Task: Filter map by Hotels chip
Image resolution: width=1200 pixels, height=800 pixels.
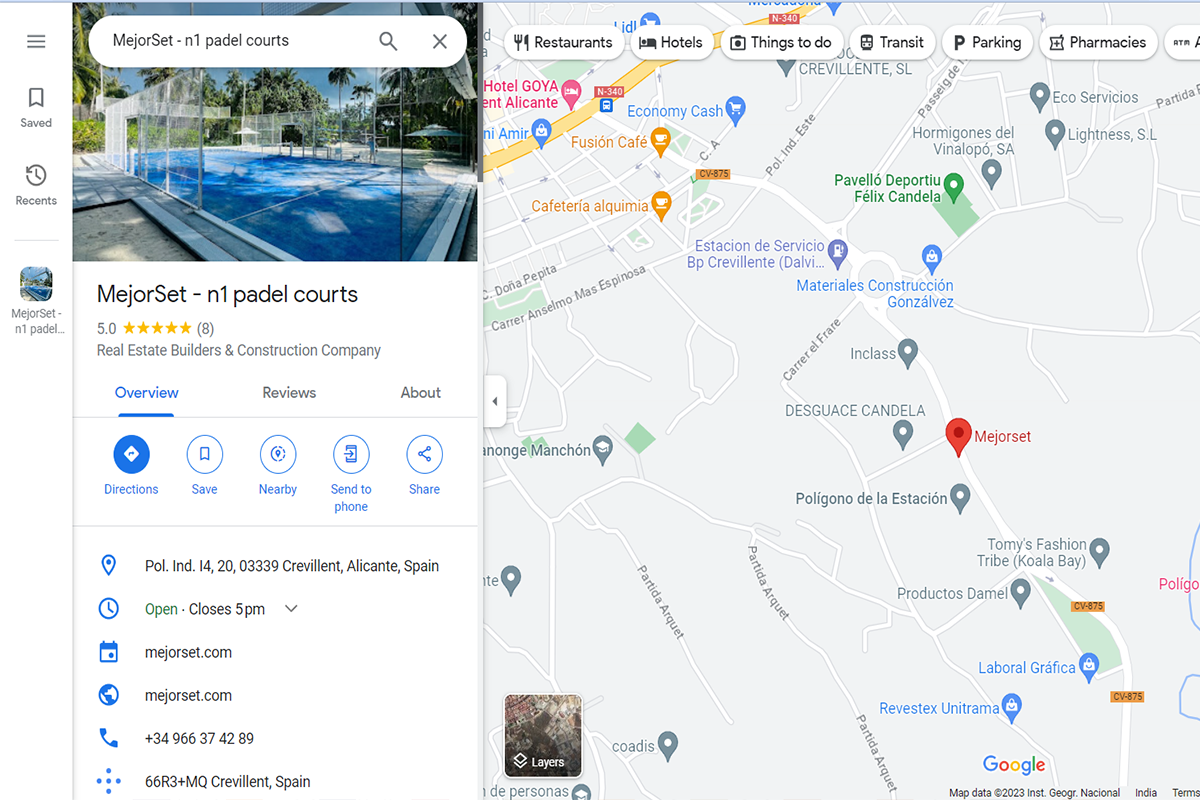Action: pos(671,42)
